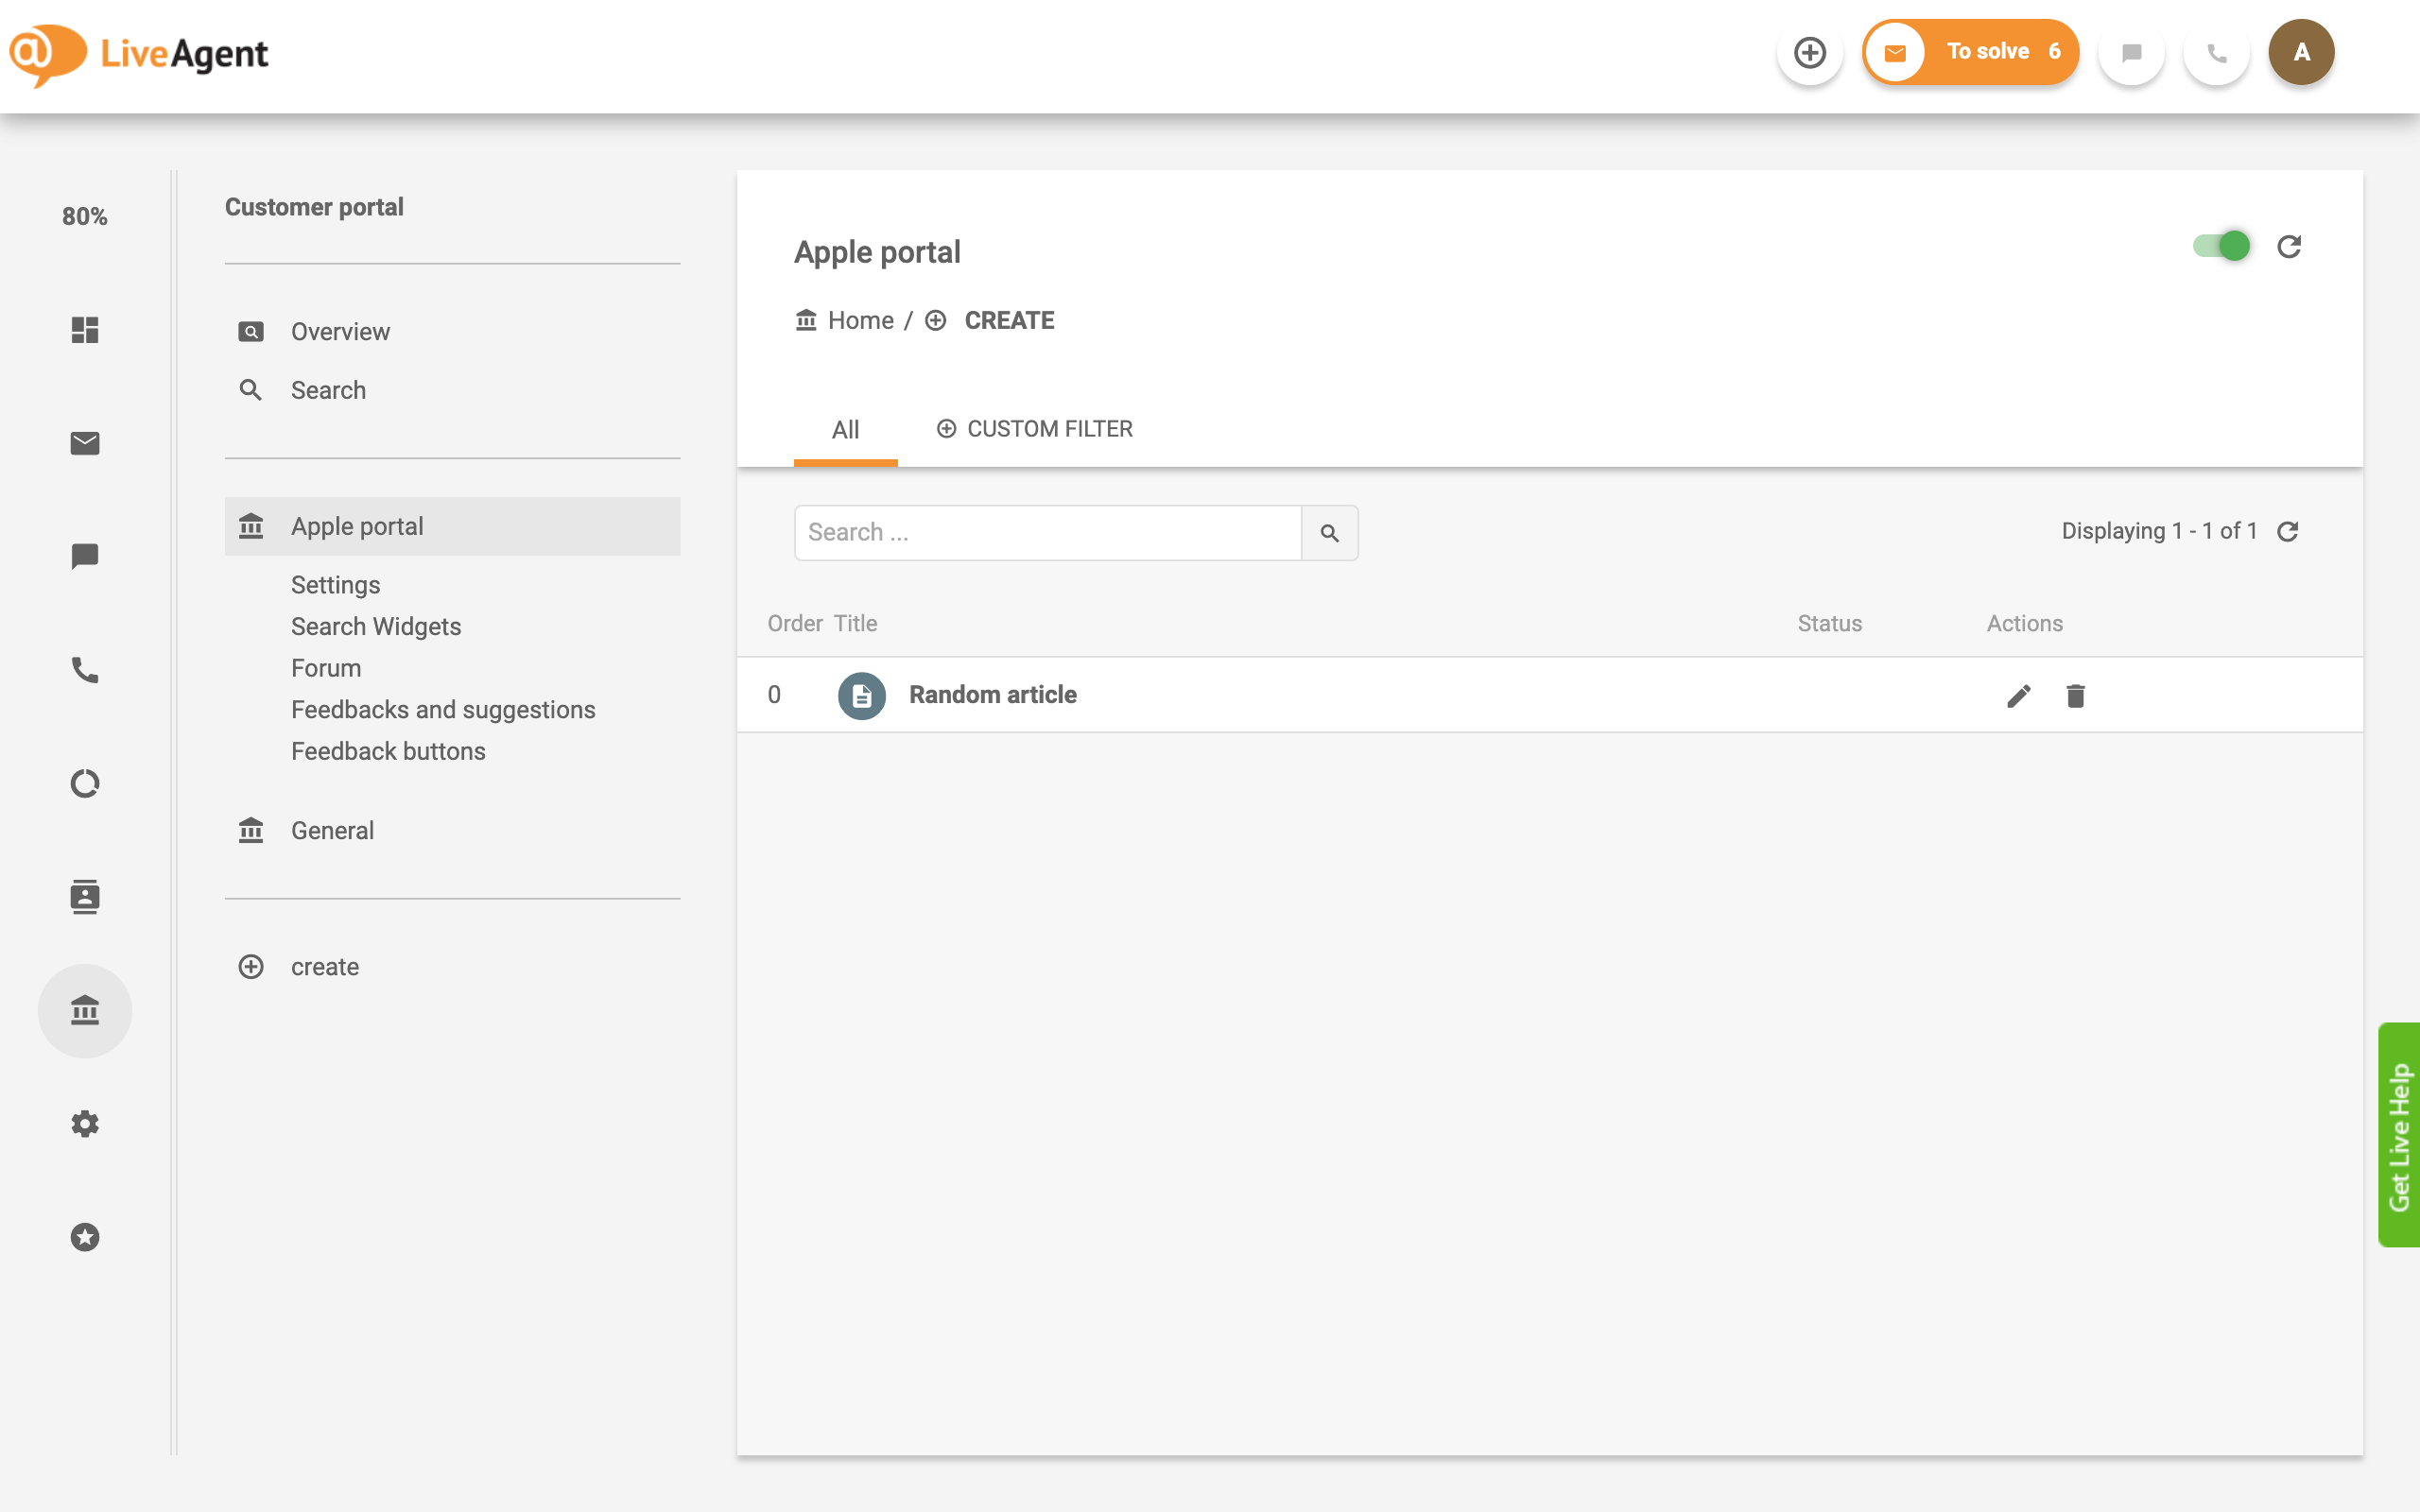Open the Calls phone icon in sidebar

(85, 670)
